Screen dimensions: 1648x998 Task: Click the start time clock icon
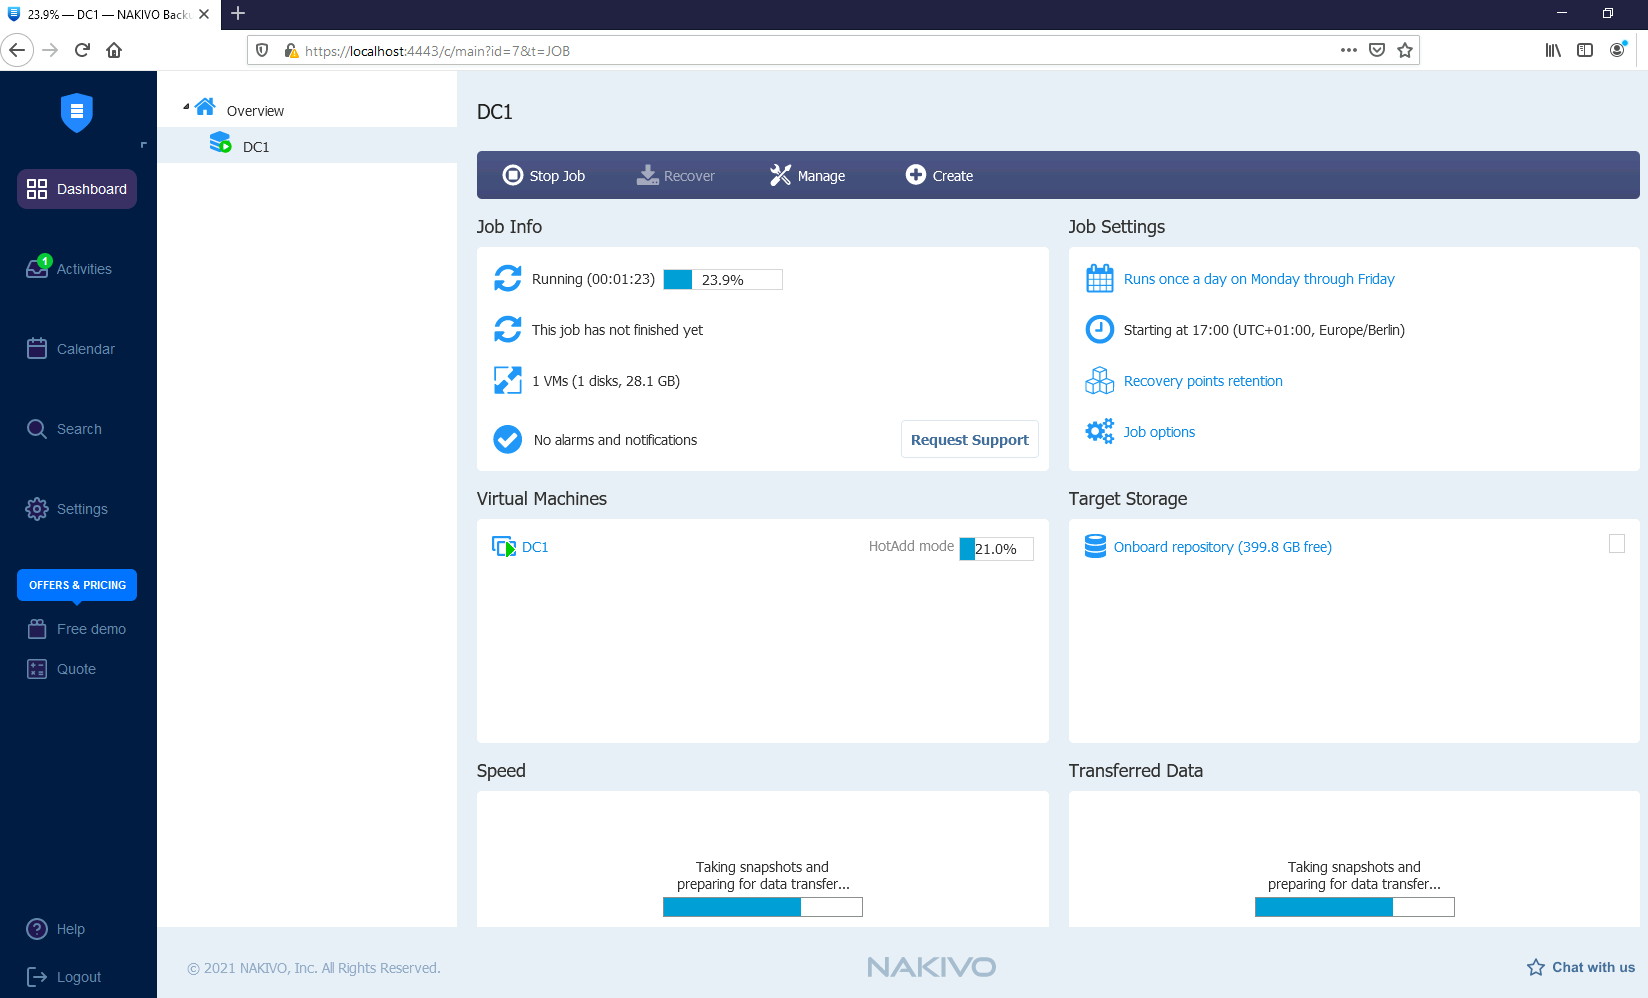click(1100, 329)
